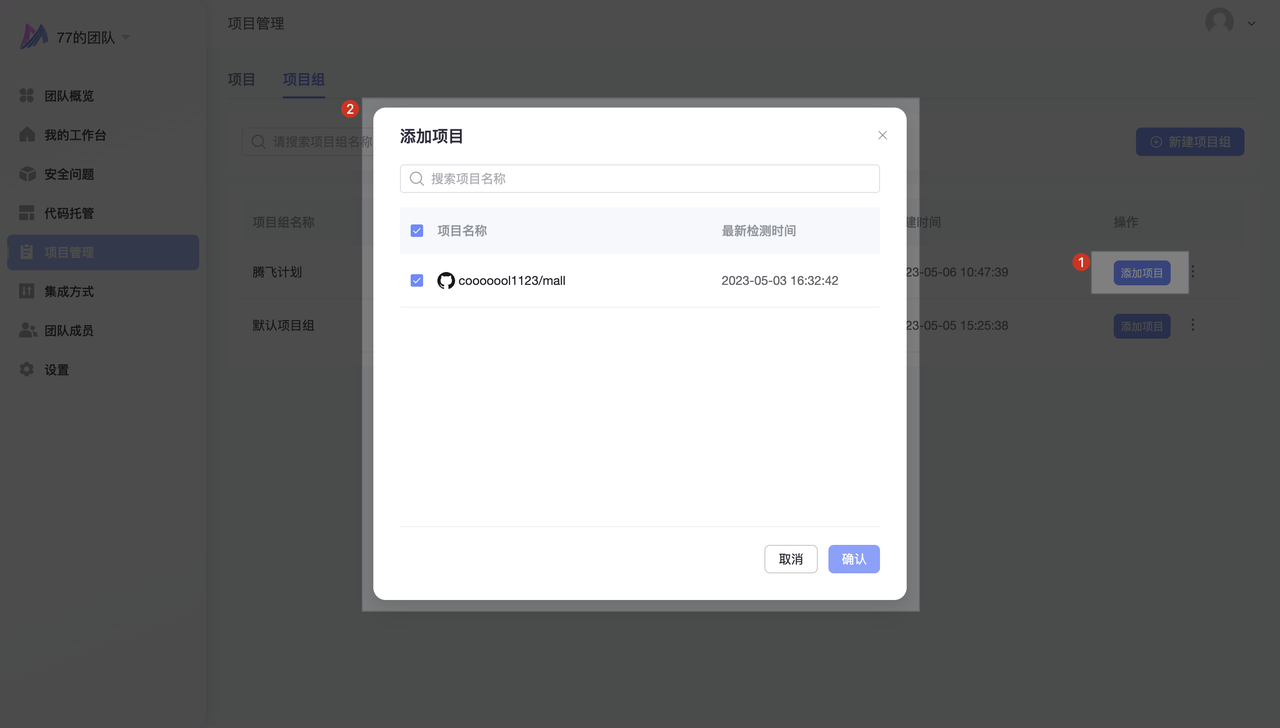
Task: Toggle the select-all checkbox in 项目名称 header
Action: click(417, 231)
